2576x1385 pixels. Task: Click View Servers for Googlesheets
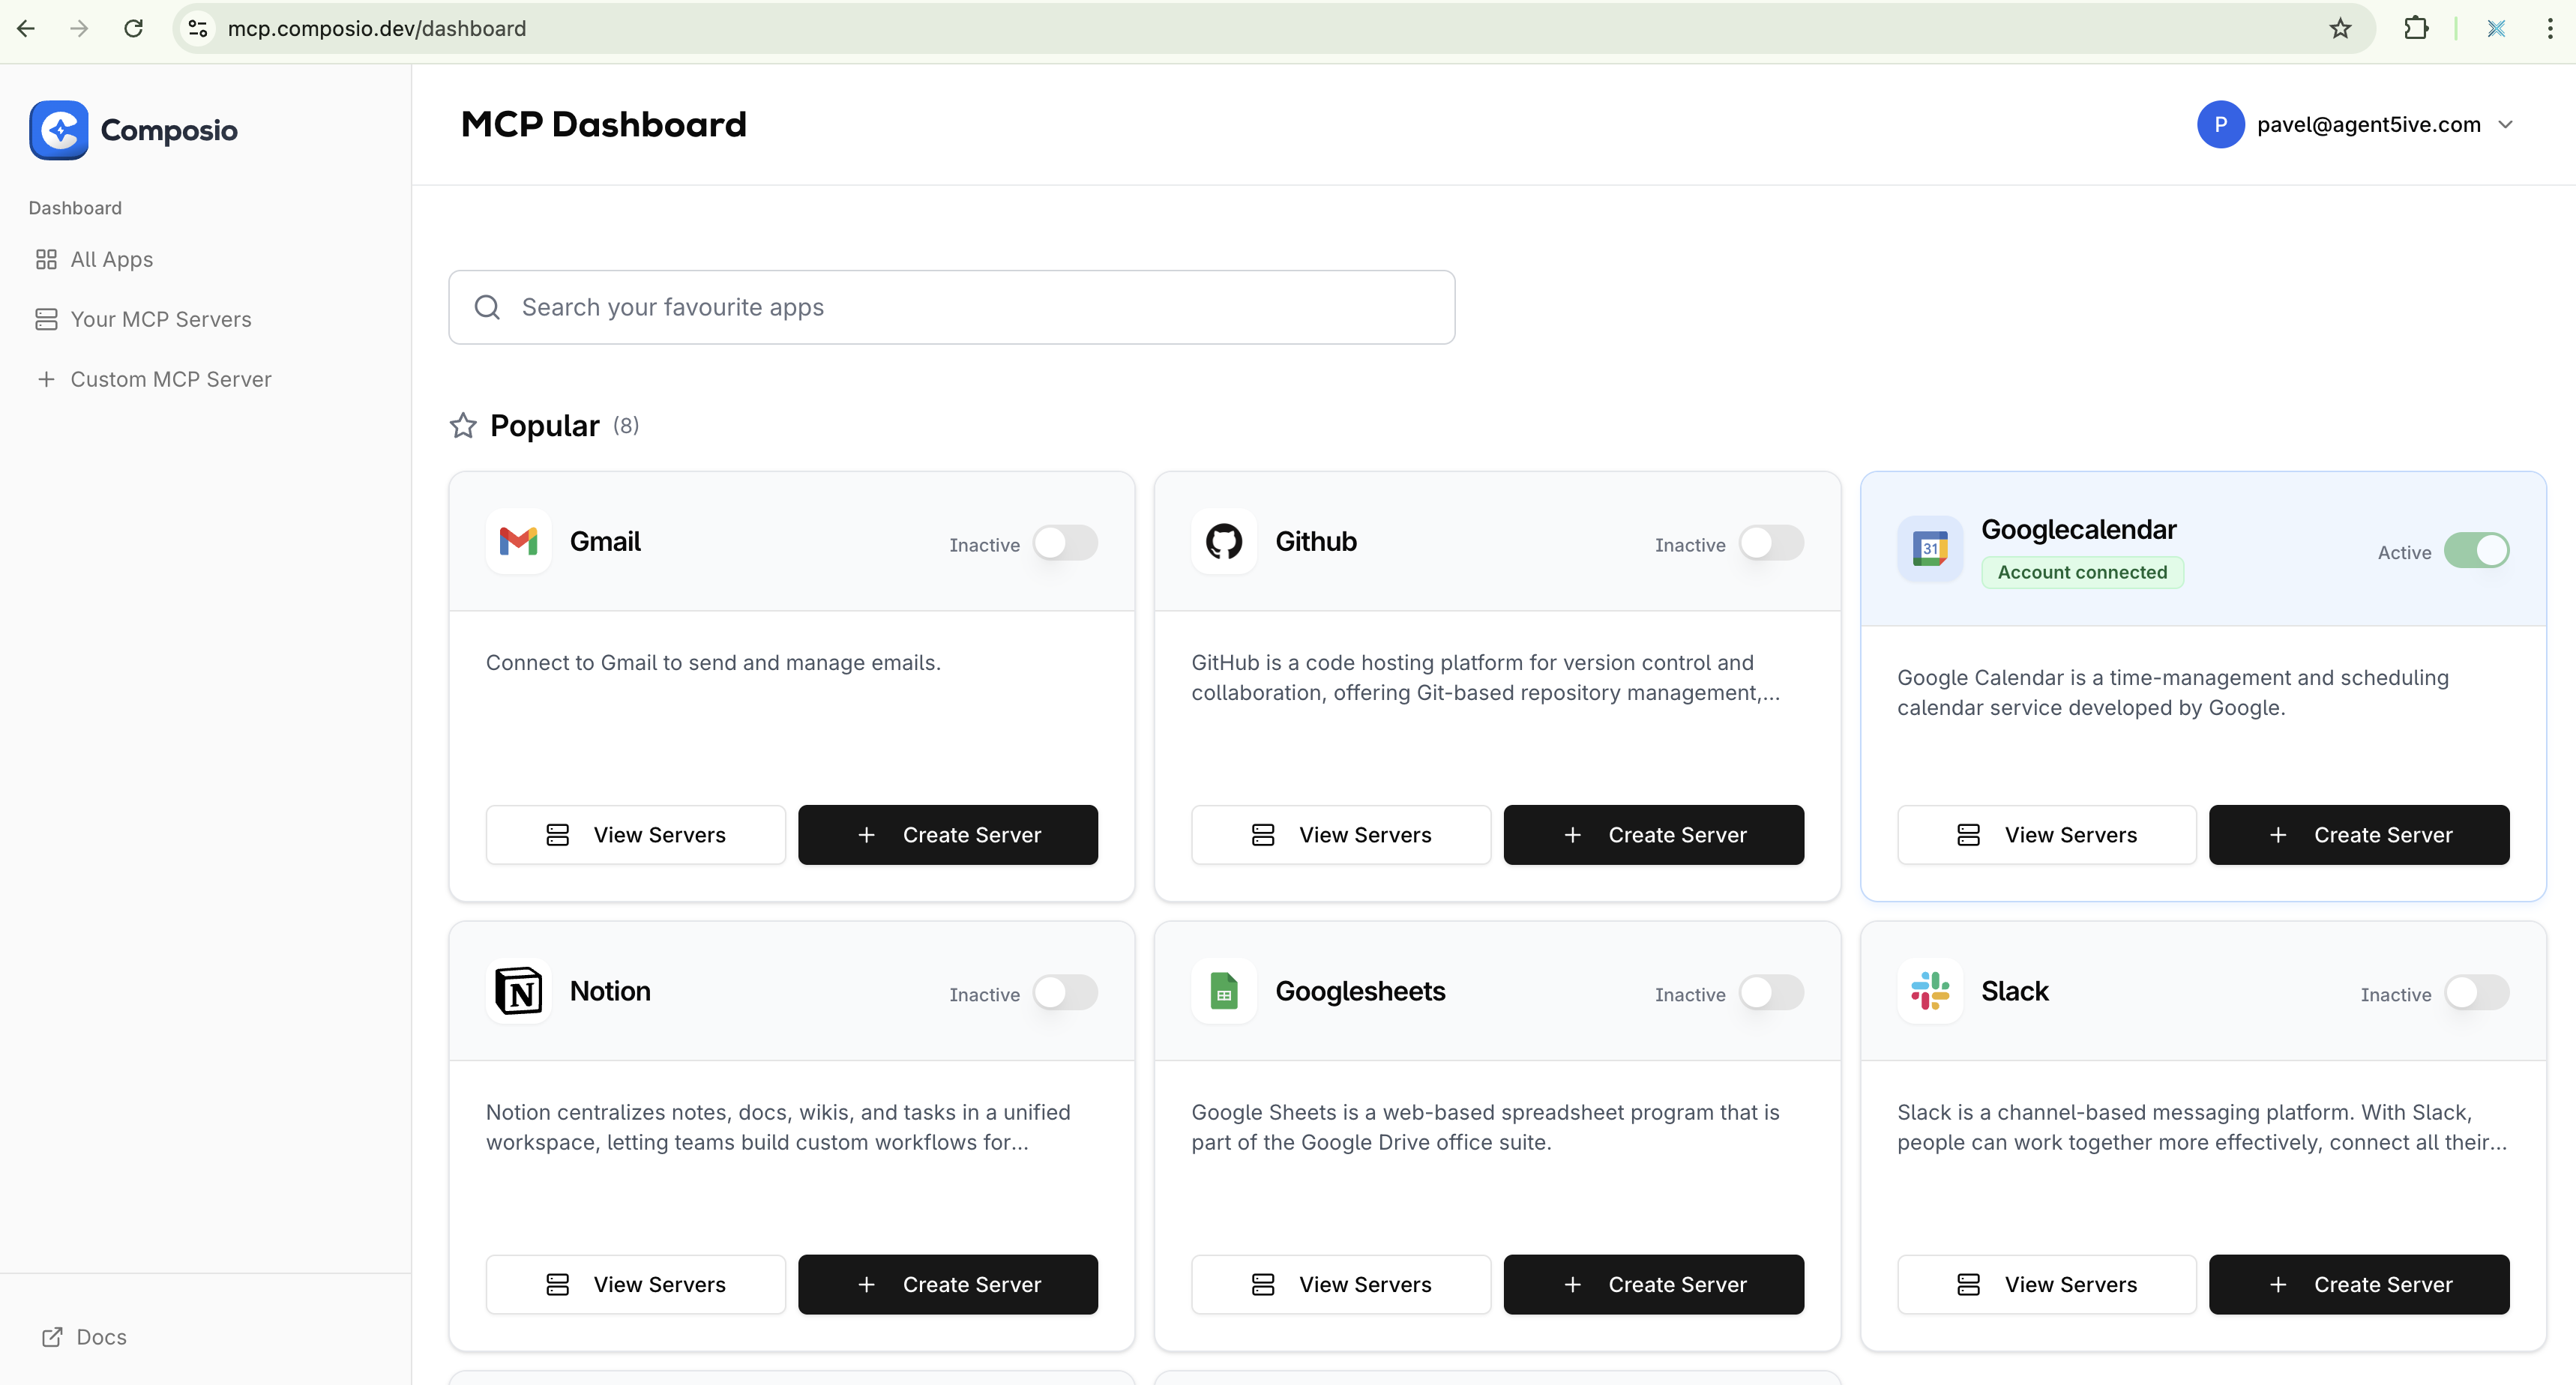tap(1340, 1284)
